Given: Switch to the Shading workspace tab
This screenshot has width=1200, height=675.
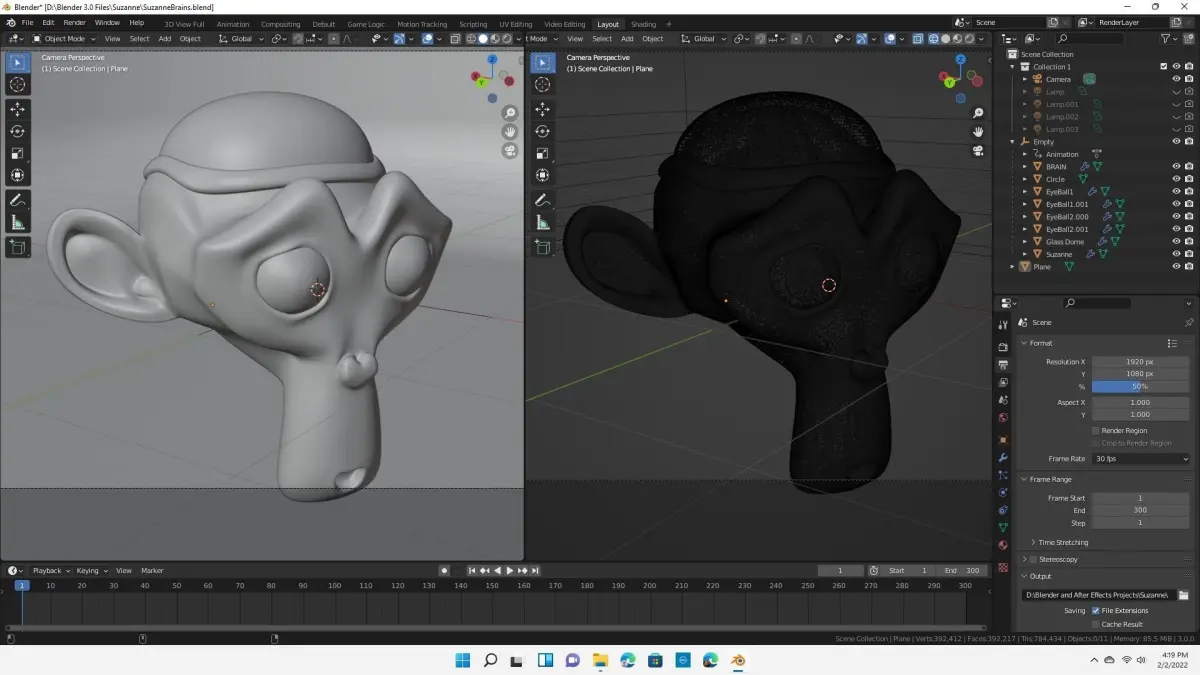Looking at the screenshot, I should pos(644,24).
